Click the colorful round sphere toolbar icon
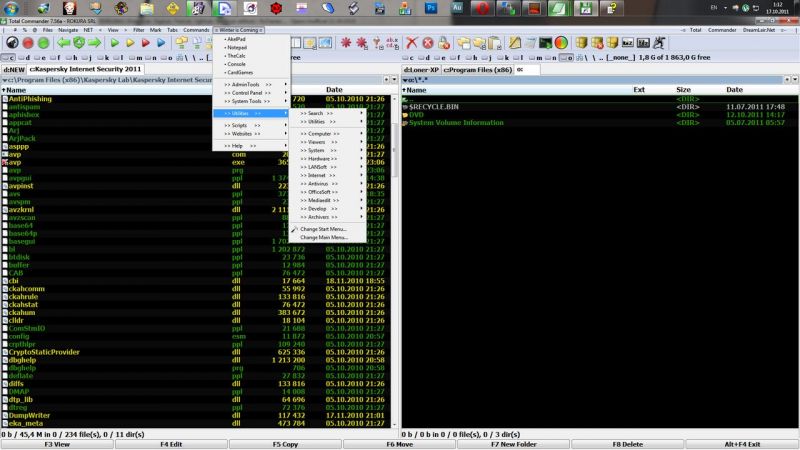 click(561, 43)
